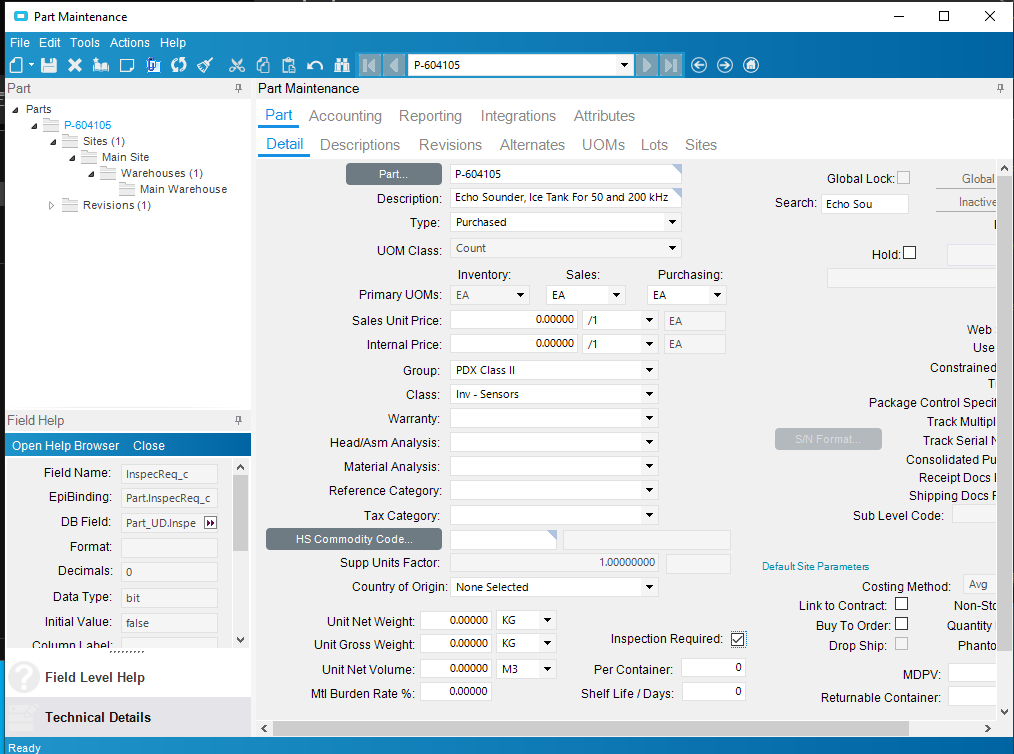This screenshot has width=1014, height=754.
Task: Open the part ID dropdown in the toolbar
Action: (x=624, y=65)
